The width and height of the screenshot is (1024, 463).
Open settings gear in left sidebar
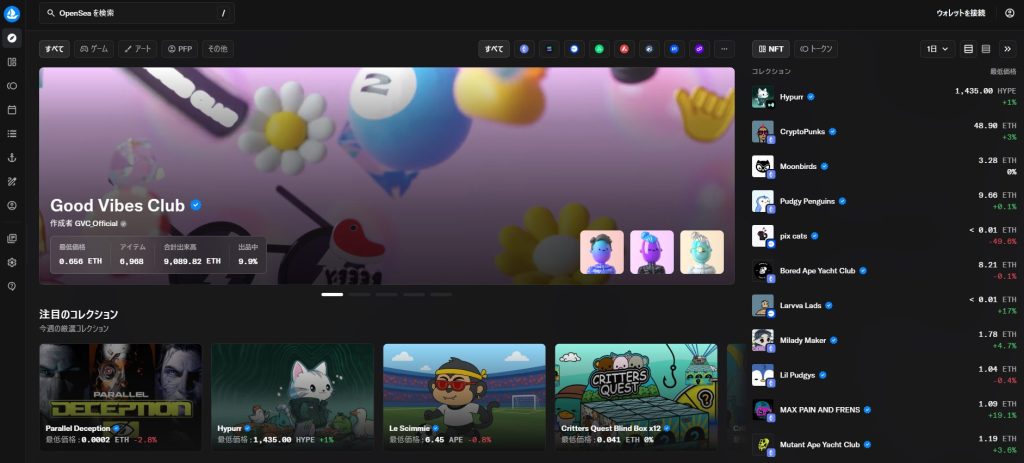[x=12, y=262]
